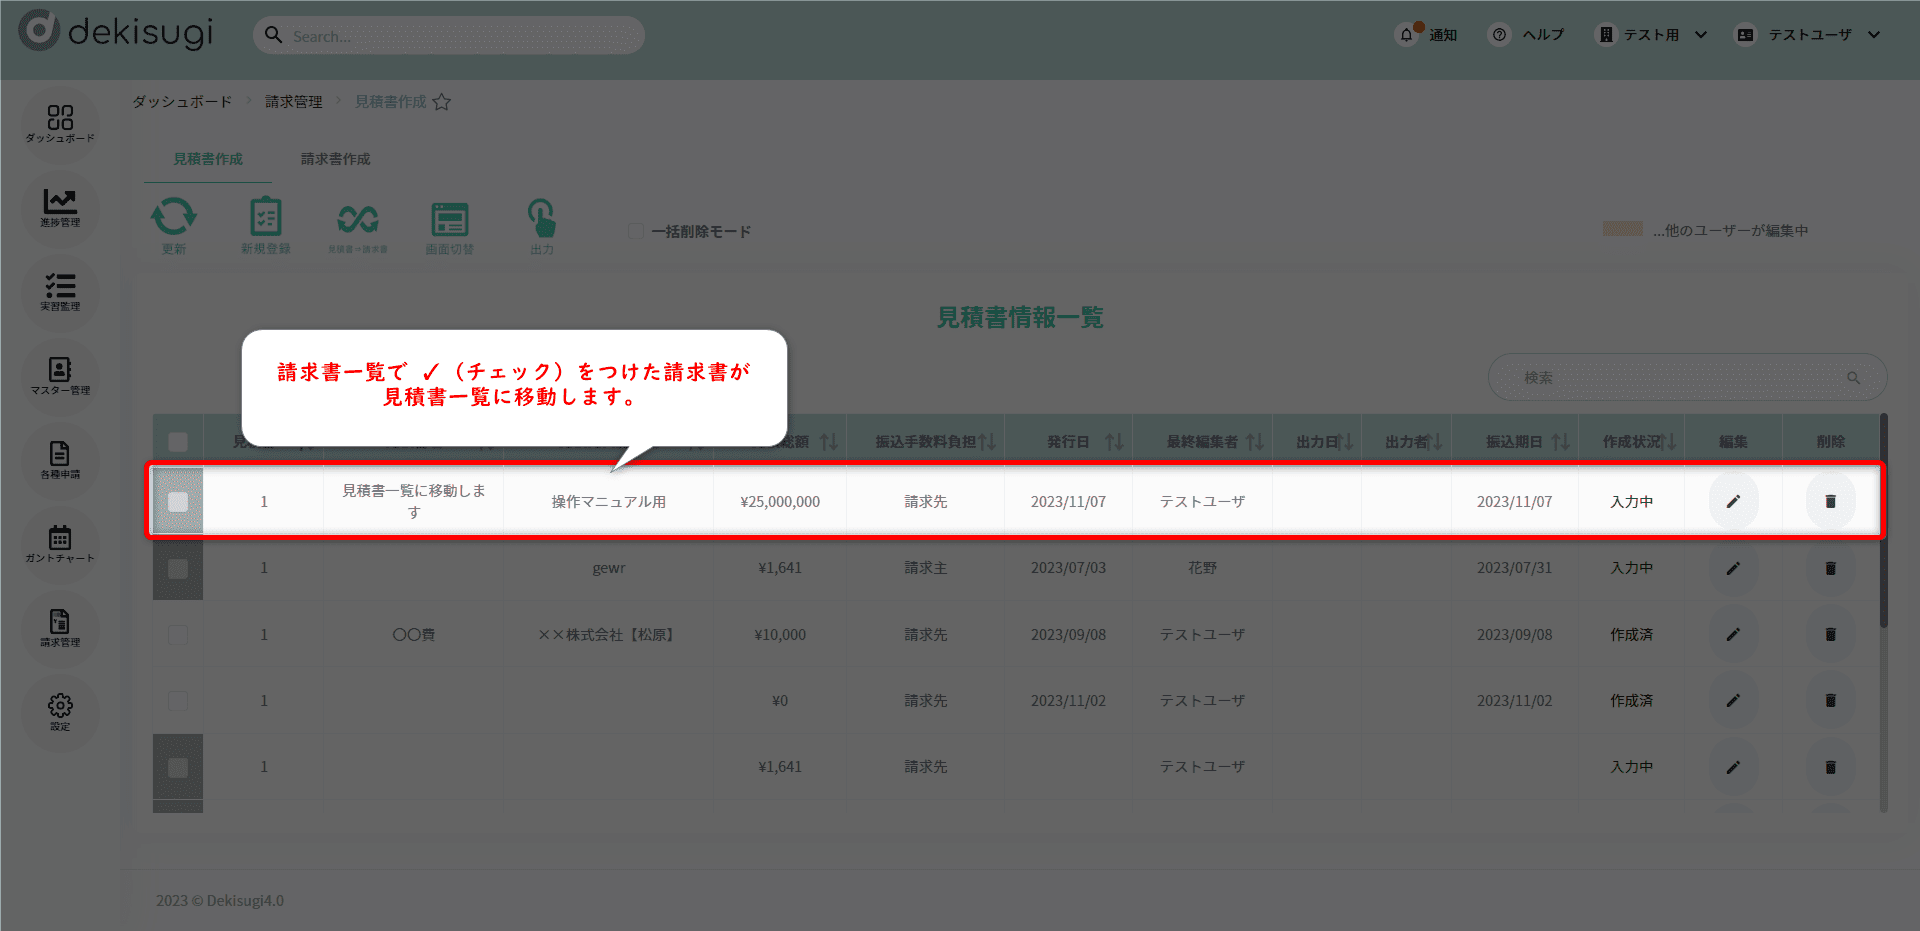This screenshot has width=1920, height=931.
Task: Click the 出力 output icon
Action: (x=541, y=219)
